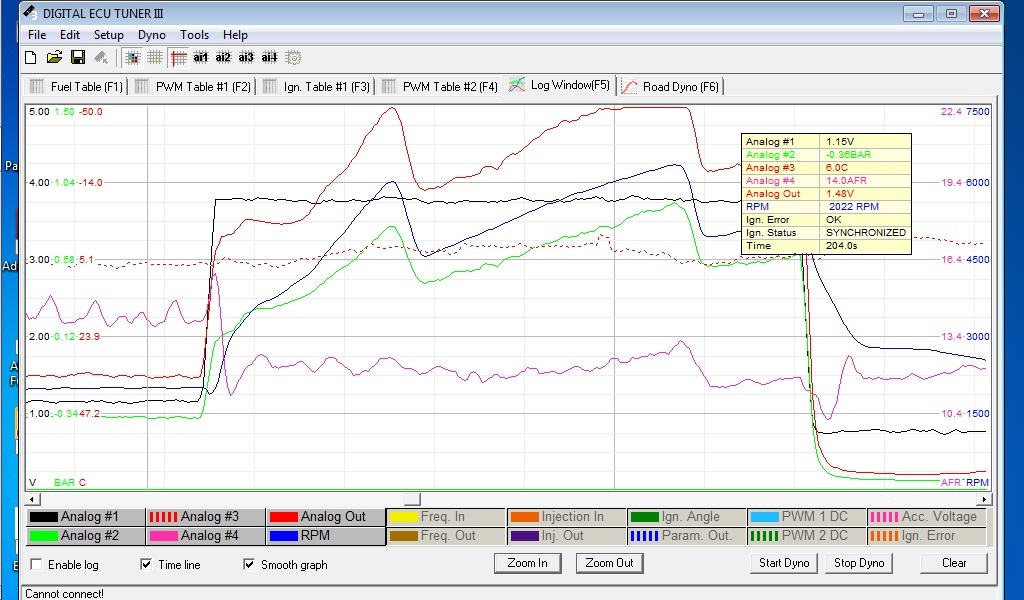Save using the floppy disk icon

click(x=77, y=58)
